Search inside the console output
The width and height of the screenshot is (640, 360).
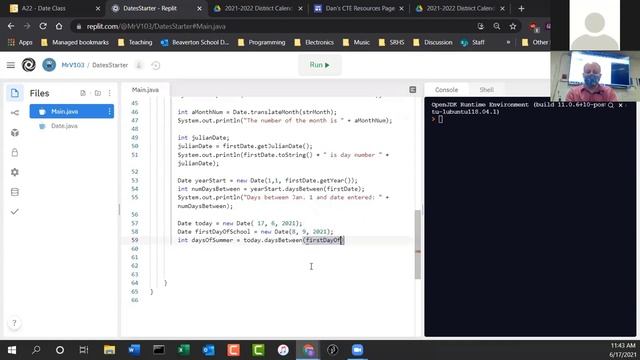(x=611, y=105)
